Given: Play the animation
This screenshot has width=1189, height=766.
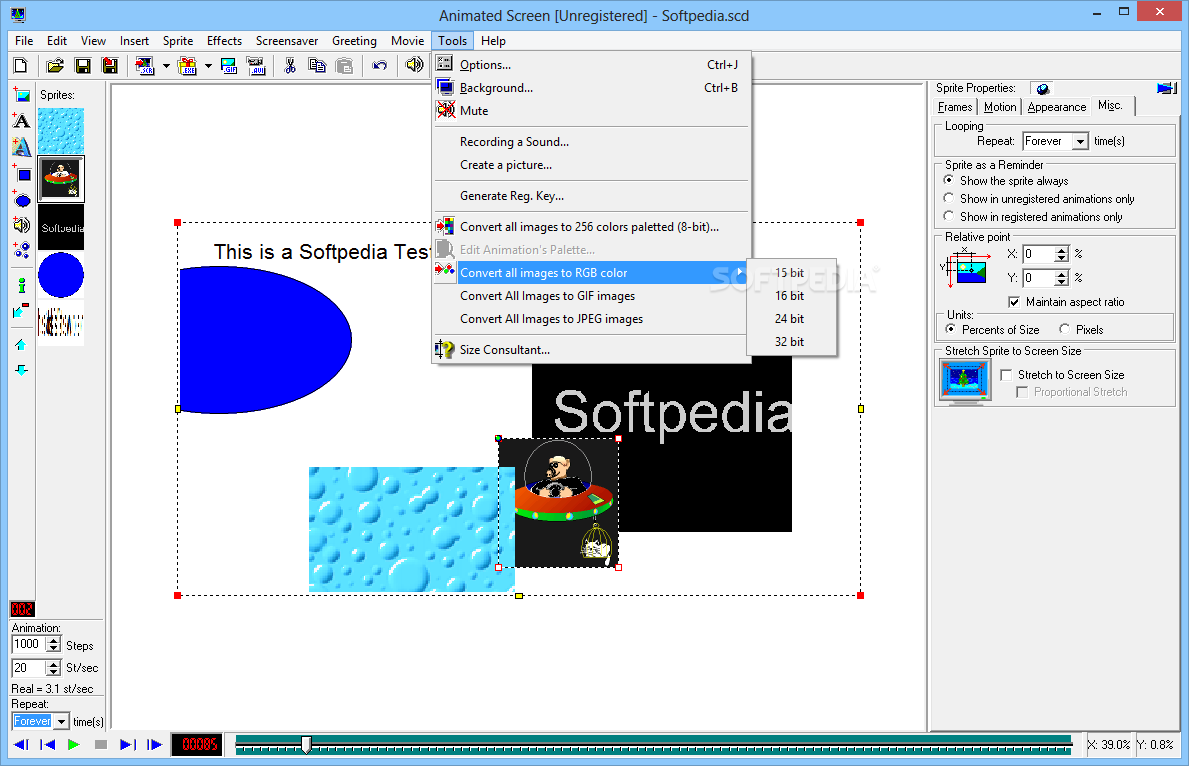Looking at the screenshot, I should [74, 745].
